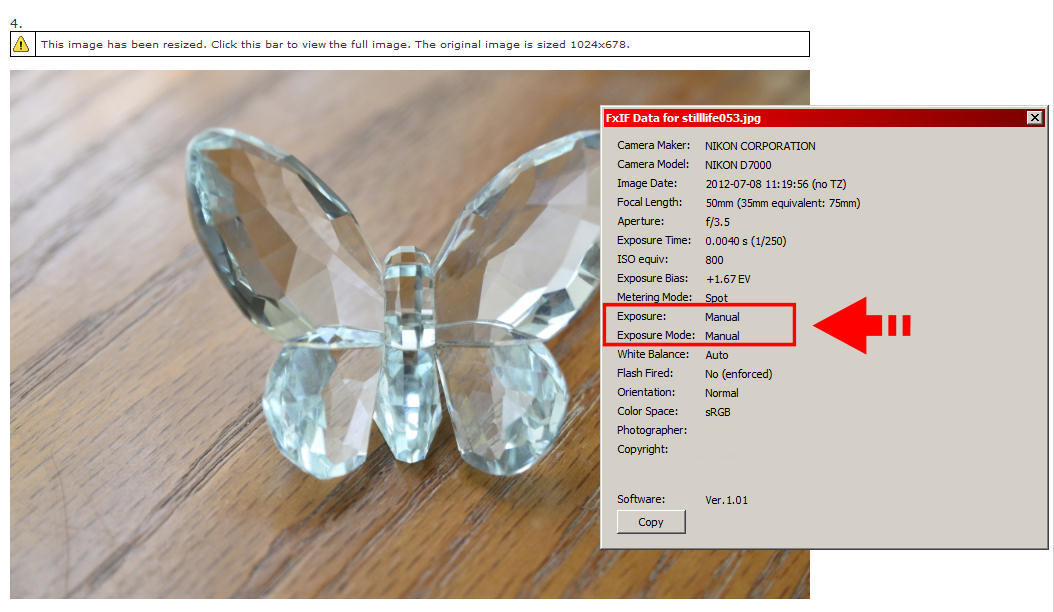Click the yellow warning icon
The width and height of the screenshot is (1054, 612).
coord(22,44)
